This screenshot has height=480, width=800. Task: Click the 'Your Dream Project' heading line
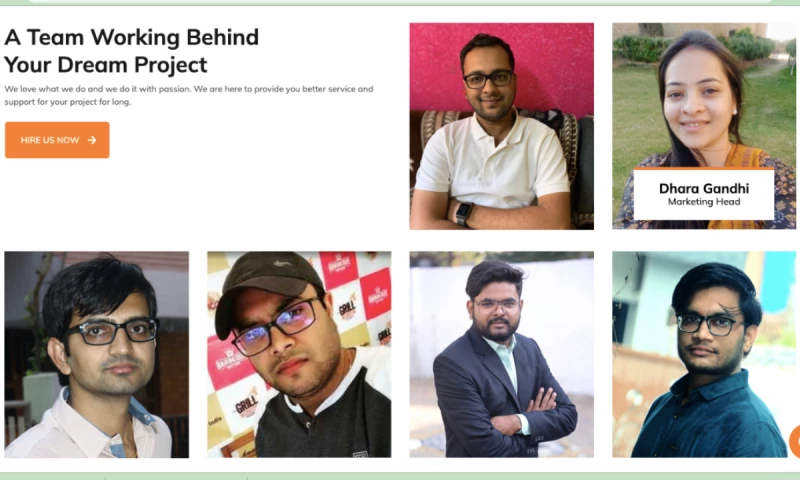106,65
